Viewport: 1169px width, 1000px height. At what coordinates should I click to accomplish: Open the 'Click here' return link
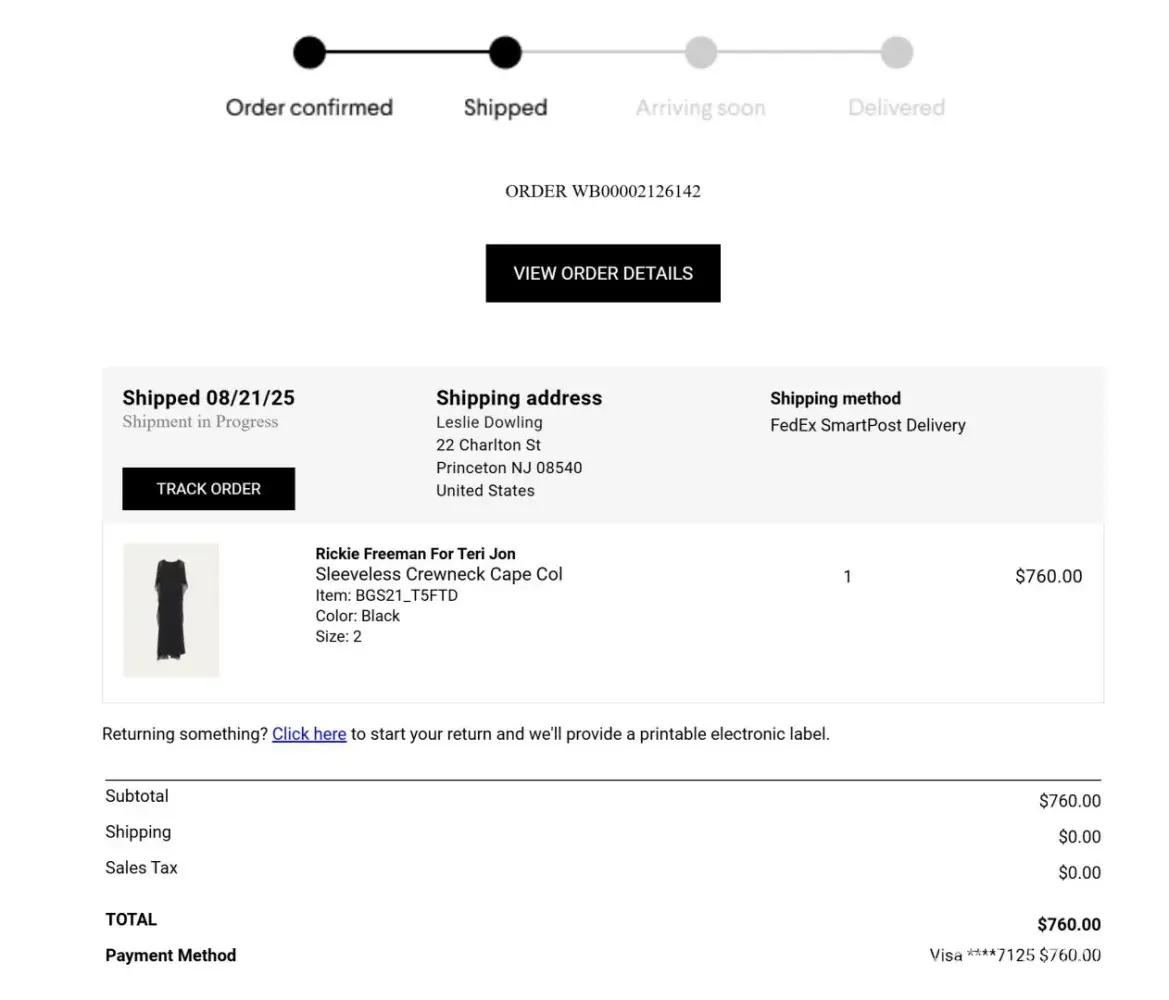(x=309, y=734)
